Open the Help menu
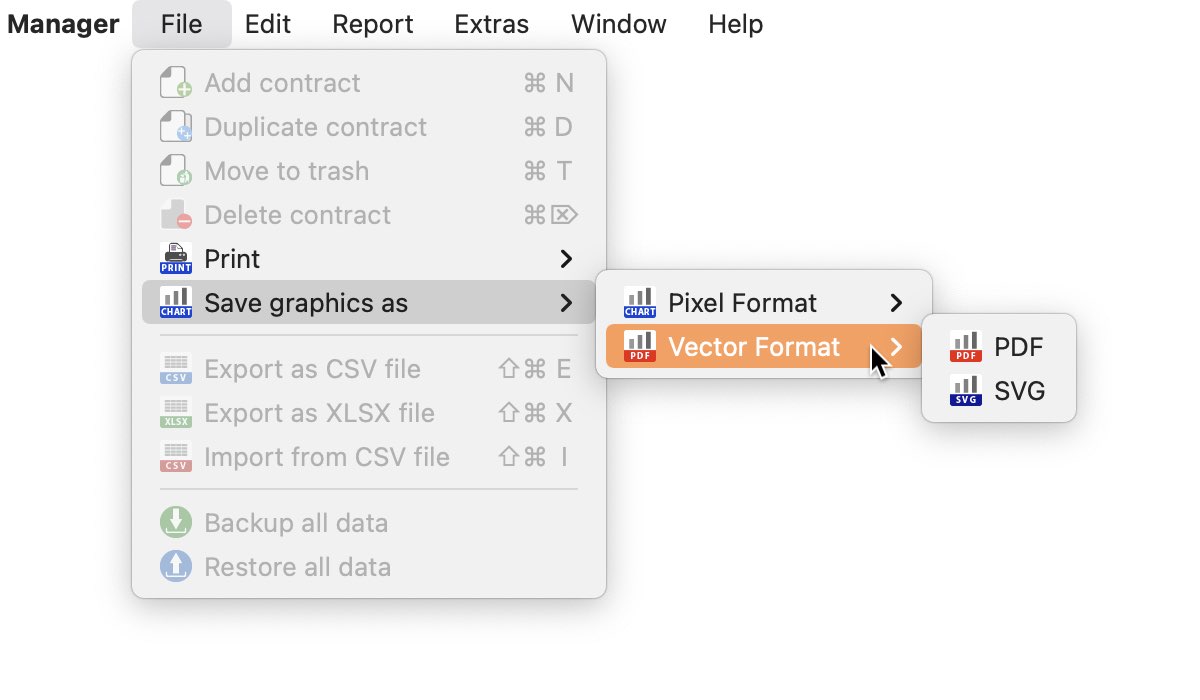 (x=736, y=24)
